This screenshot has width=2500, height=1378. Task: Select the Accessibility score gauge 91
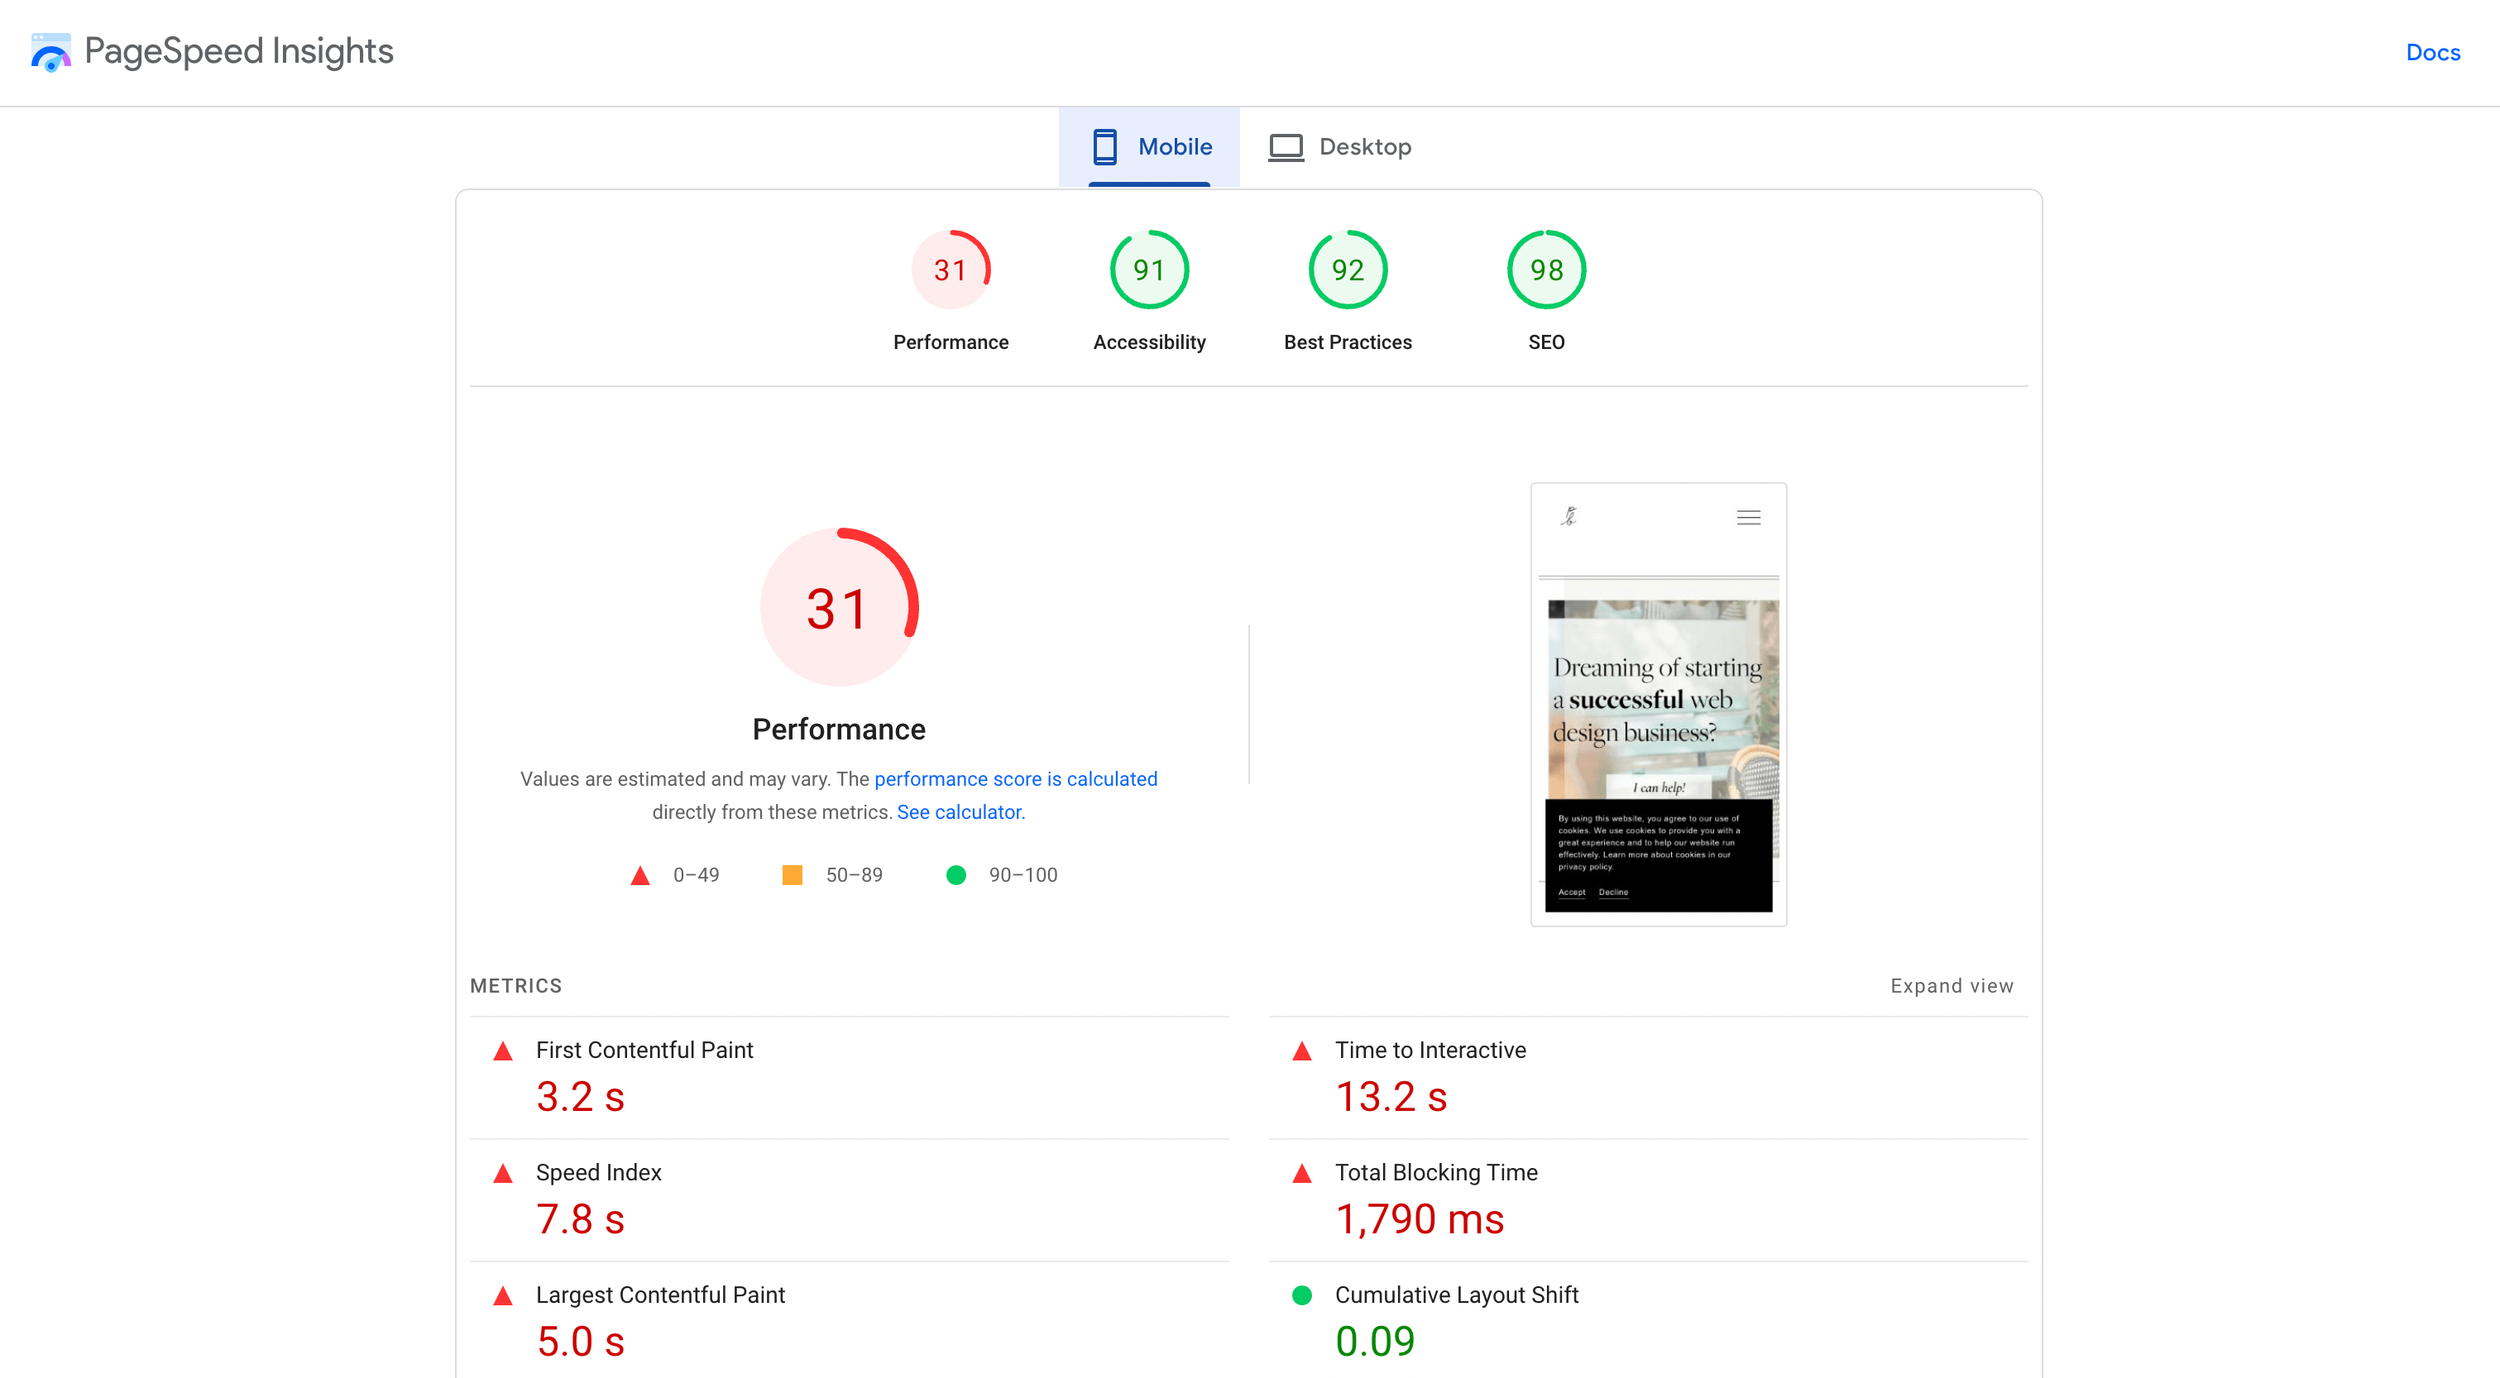click(x=1149, y=270)
